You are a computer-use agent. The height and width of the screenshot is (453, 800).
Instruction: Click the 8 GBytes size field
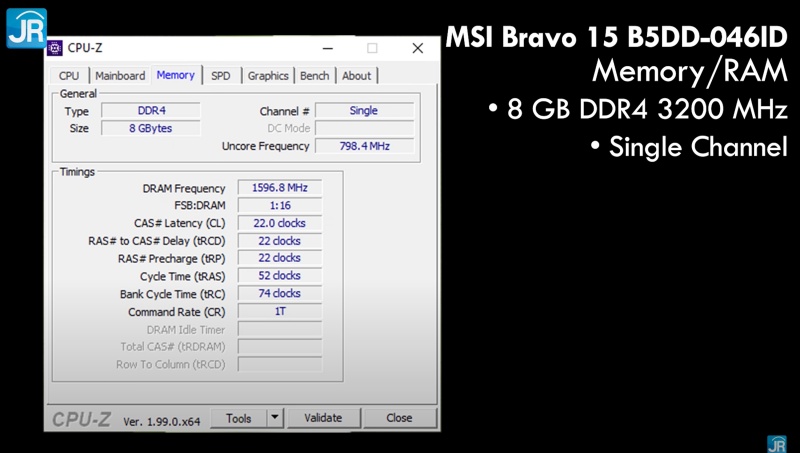pyautogui.click(x=151, y=128)
